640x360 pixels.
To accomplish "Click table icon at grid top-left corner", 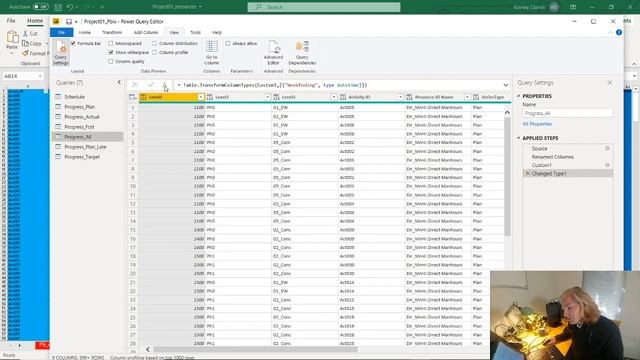I will [133, 97].
